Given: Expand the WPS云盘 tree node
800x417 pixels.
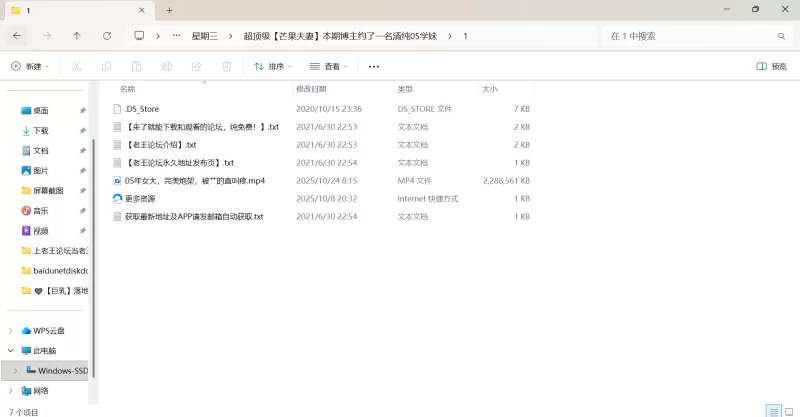Looking at the screenshot, I should 11,331.
